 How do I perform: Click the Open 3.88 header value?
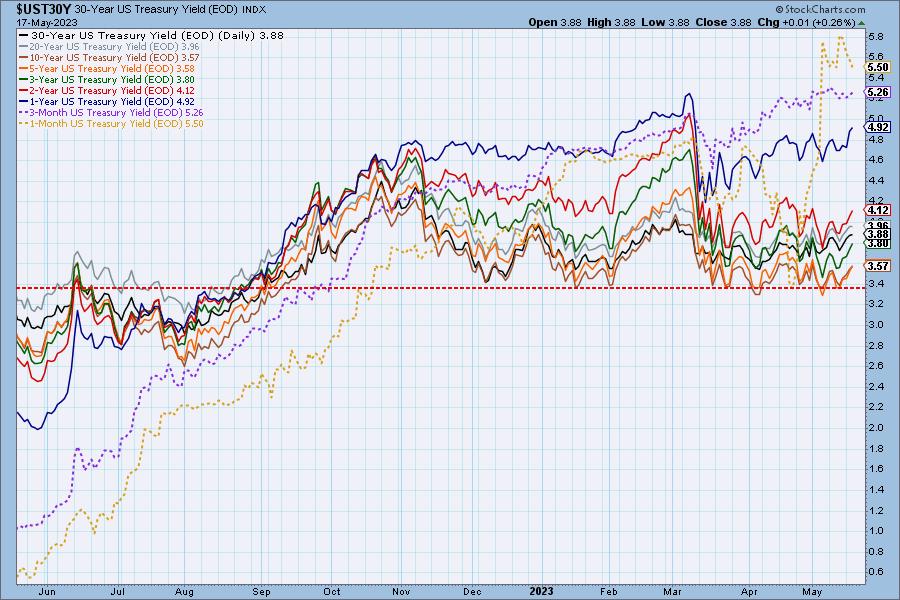point(555,22)
